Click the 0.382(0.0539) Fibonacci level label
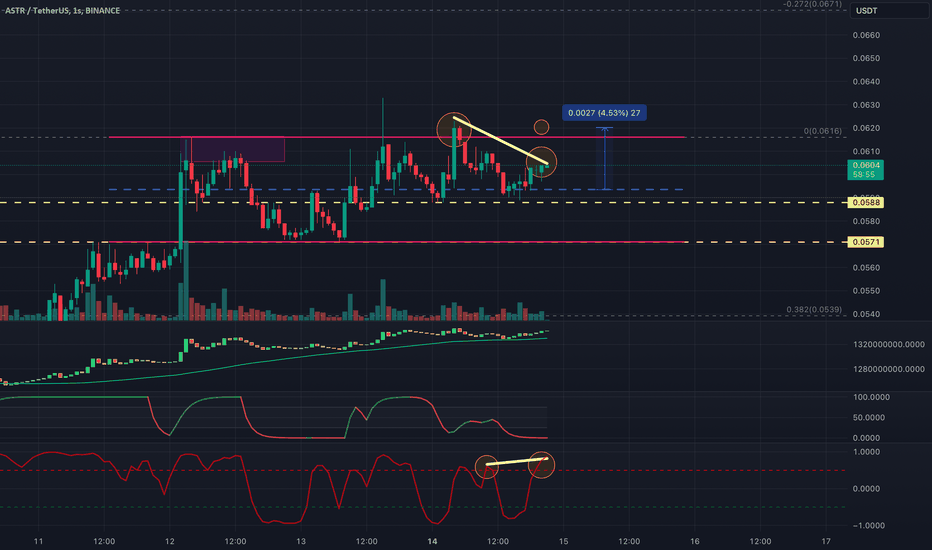This screenshot has height=550, width=932. (814, 309)
